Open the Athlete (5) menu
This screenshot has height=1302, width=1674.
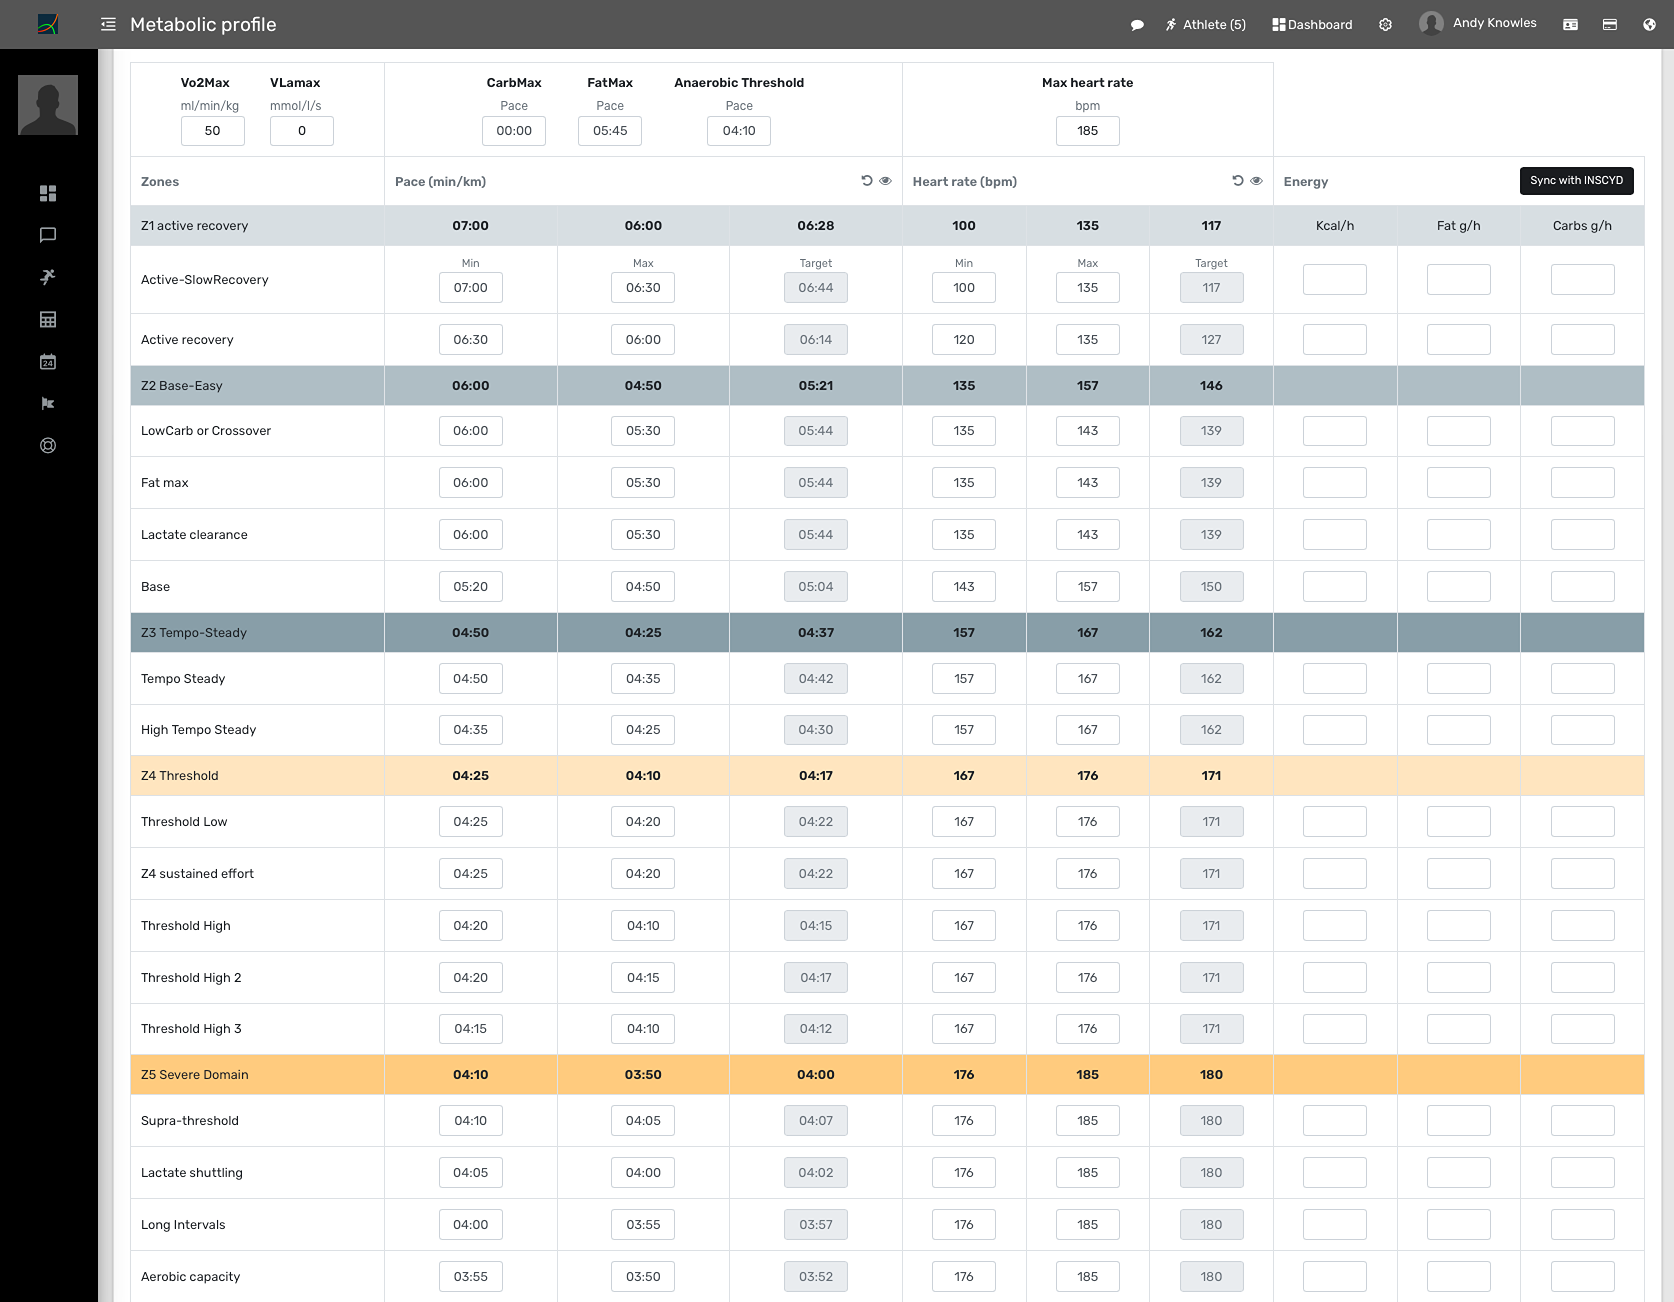point(1206,25)
